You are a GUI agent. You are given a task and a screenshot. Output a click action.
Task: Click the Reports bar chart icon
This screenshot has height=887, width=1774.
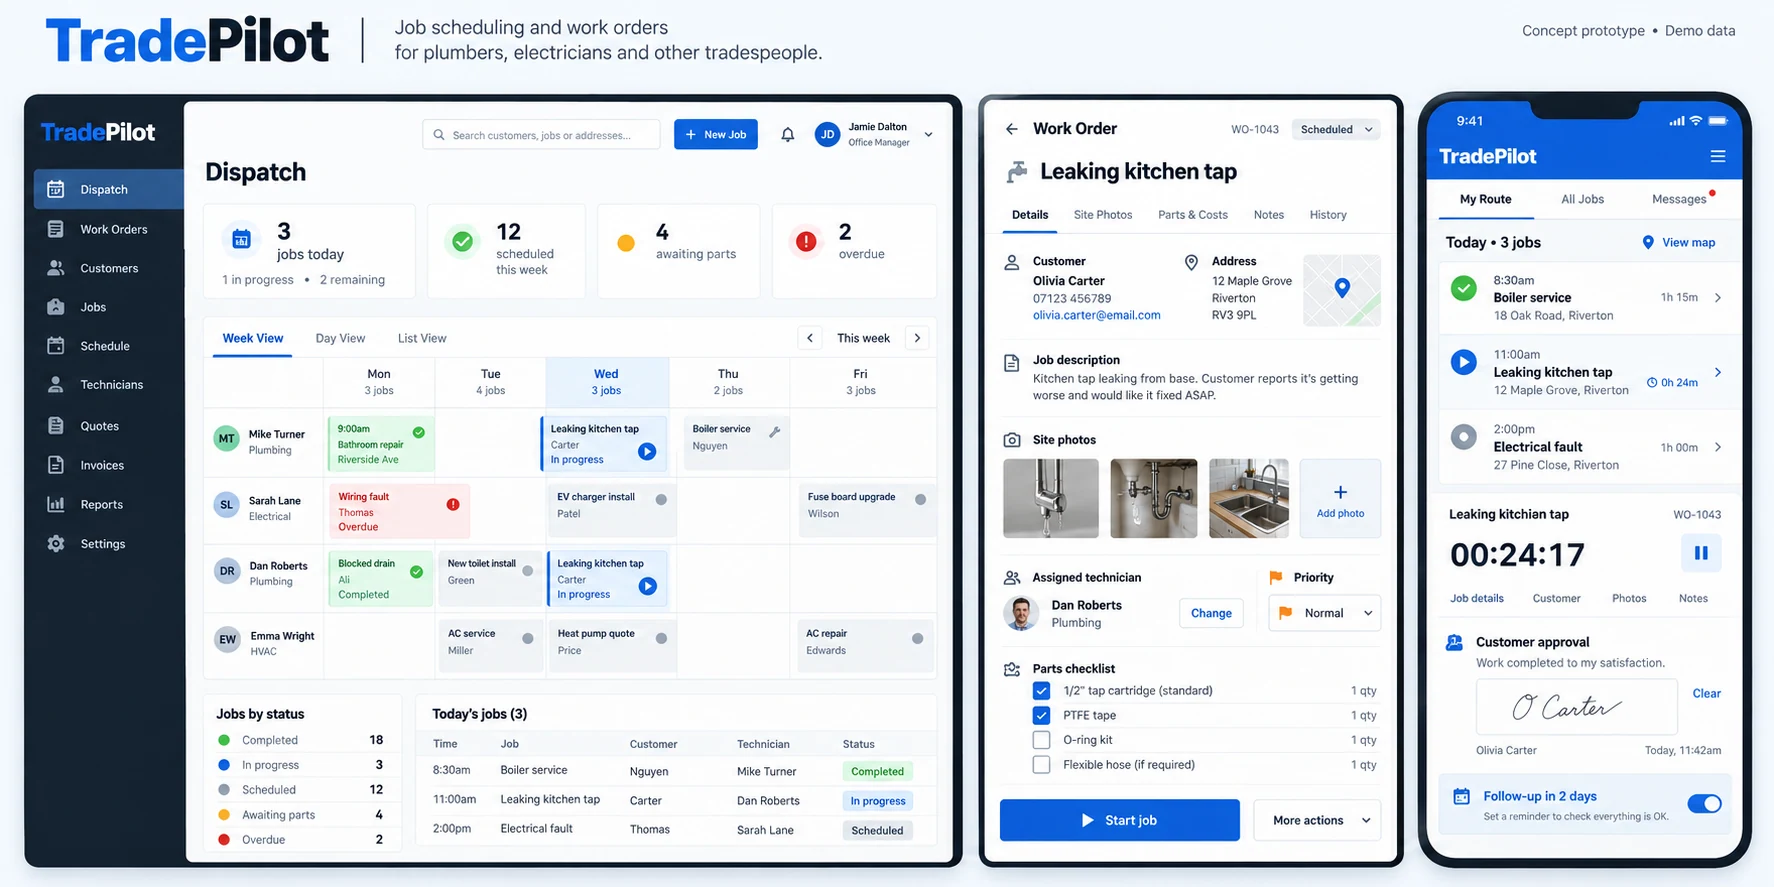[x=56, y=504]
